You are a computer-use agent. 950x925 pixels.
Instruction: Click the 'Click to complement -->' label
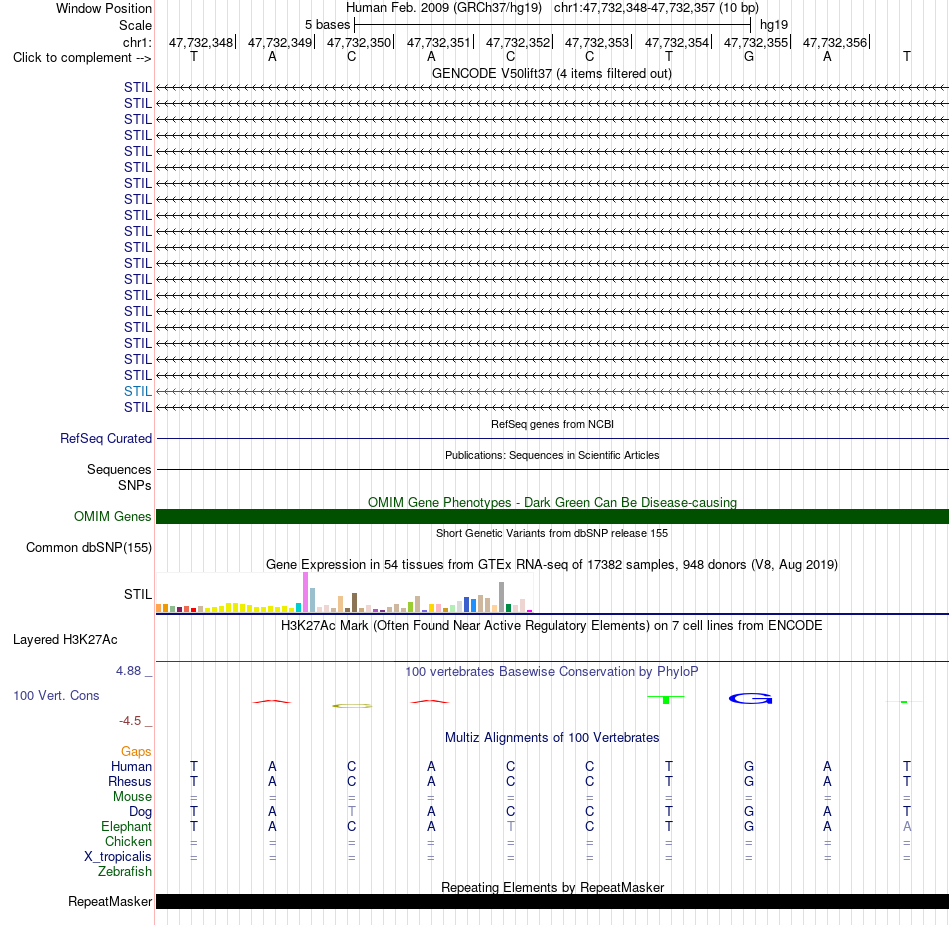click(x=82, y=58)
